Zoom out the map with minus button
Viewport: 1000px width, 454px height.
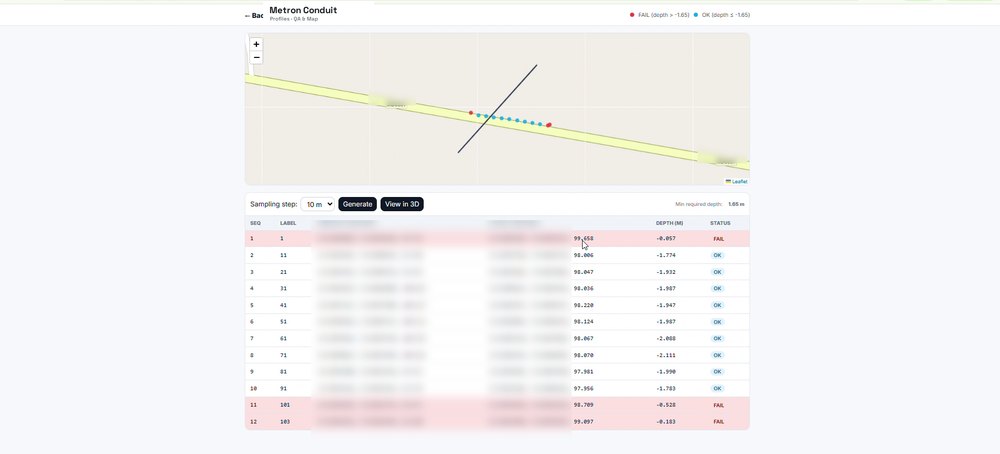pyautogui.click(x=256, y=58)
